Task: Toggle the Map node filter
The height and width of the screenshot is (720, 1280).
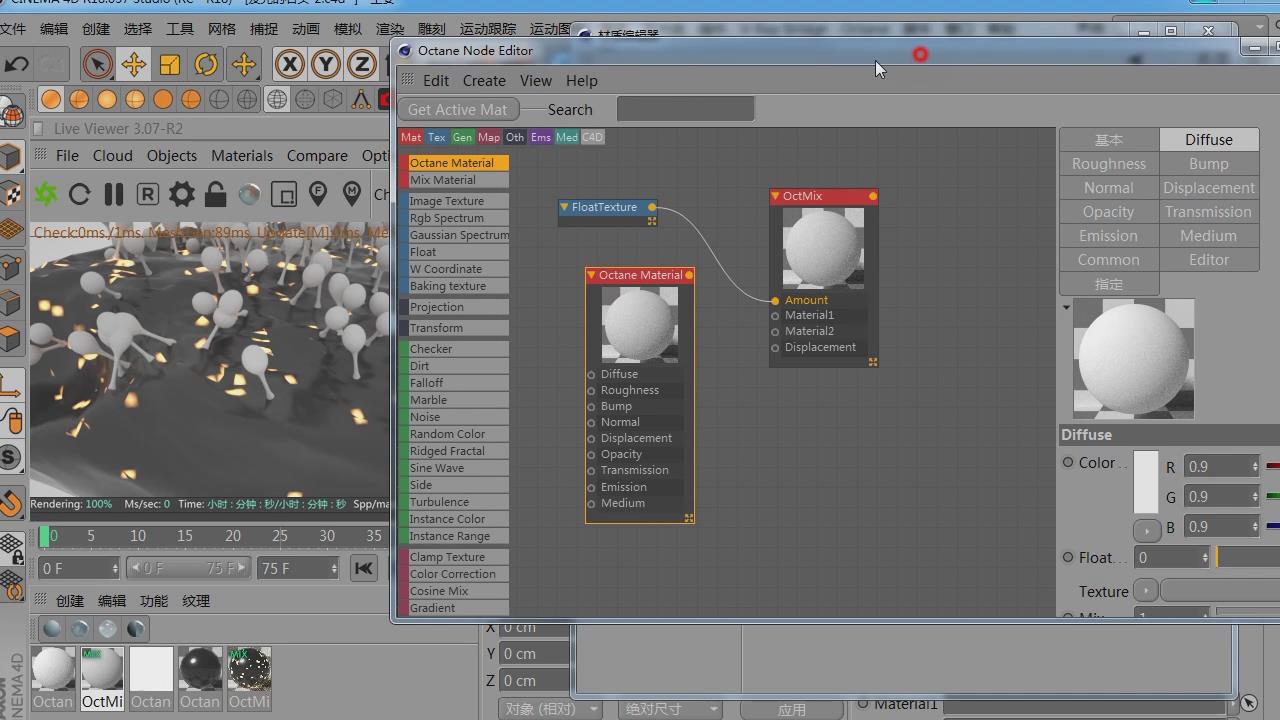Action: pos(489,137)
